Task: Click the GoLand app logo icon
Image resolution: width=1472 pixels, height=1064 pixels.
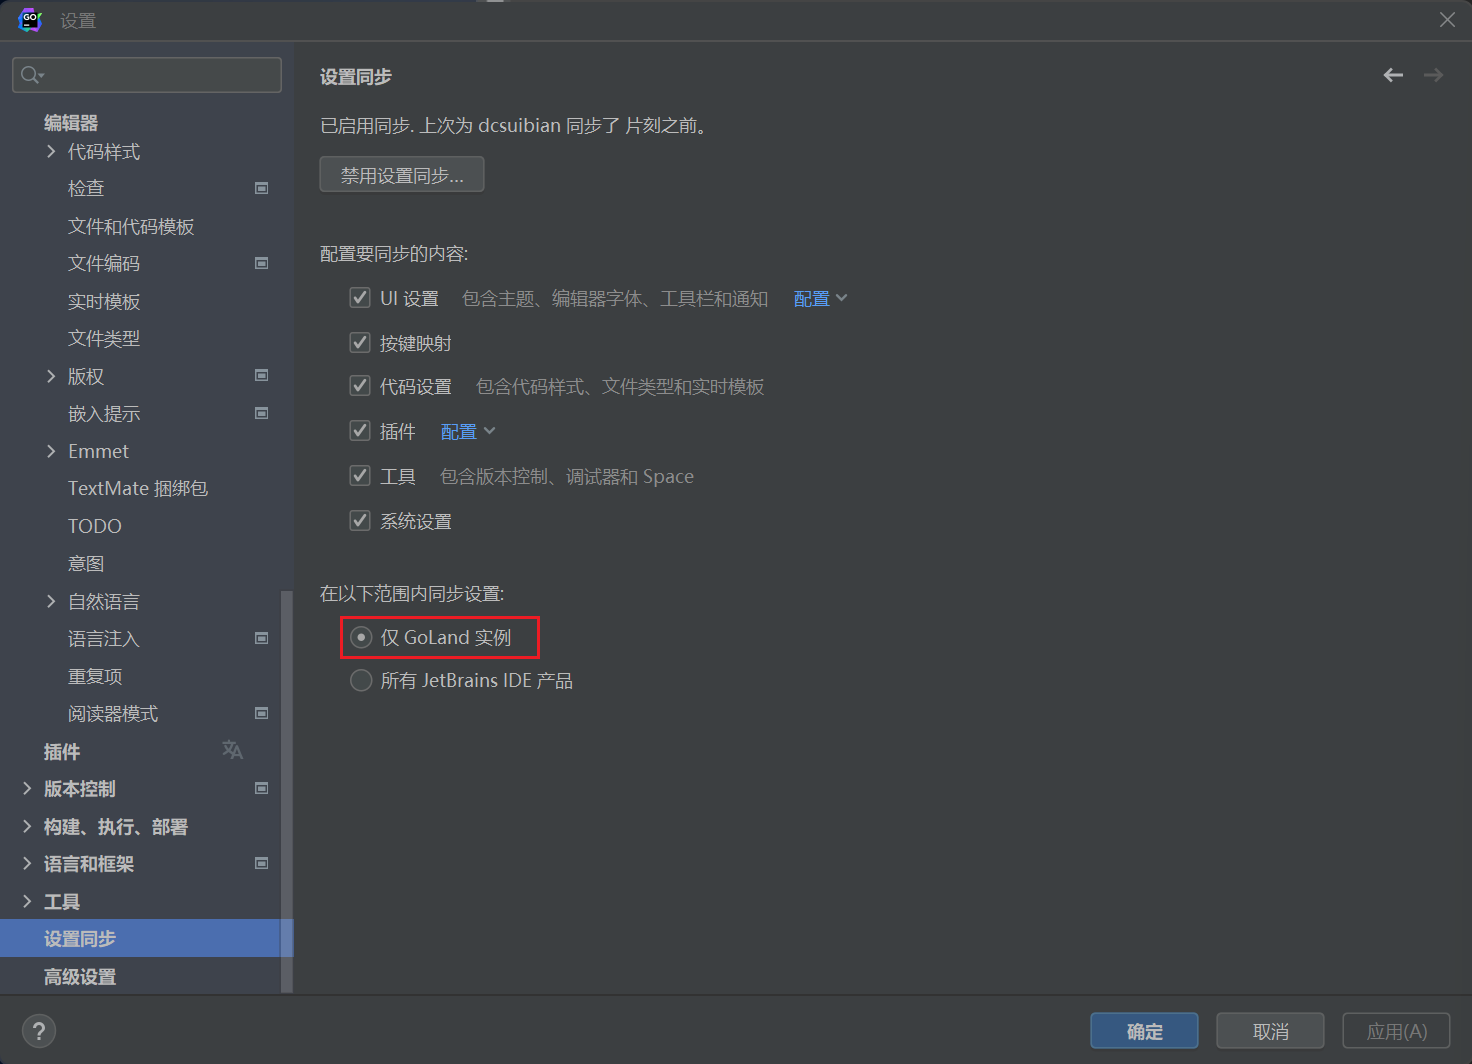Action: pos(30,20)
